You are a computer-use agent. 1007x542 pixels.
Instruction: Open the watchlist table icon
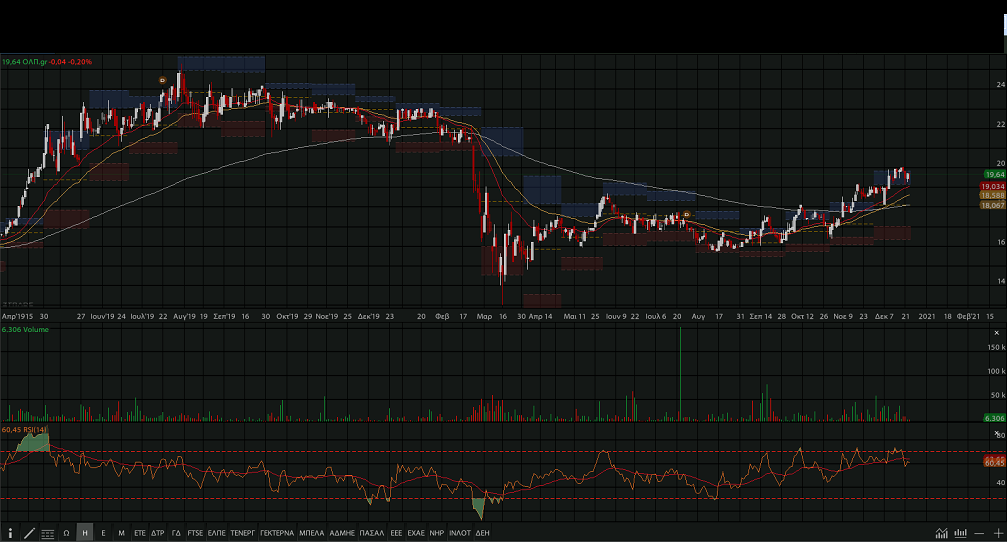pyautogui.click(x=48, y=533)
